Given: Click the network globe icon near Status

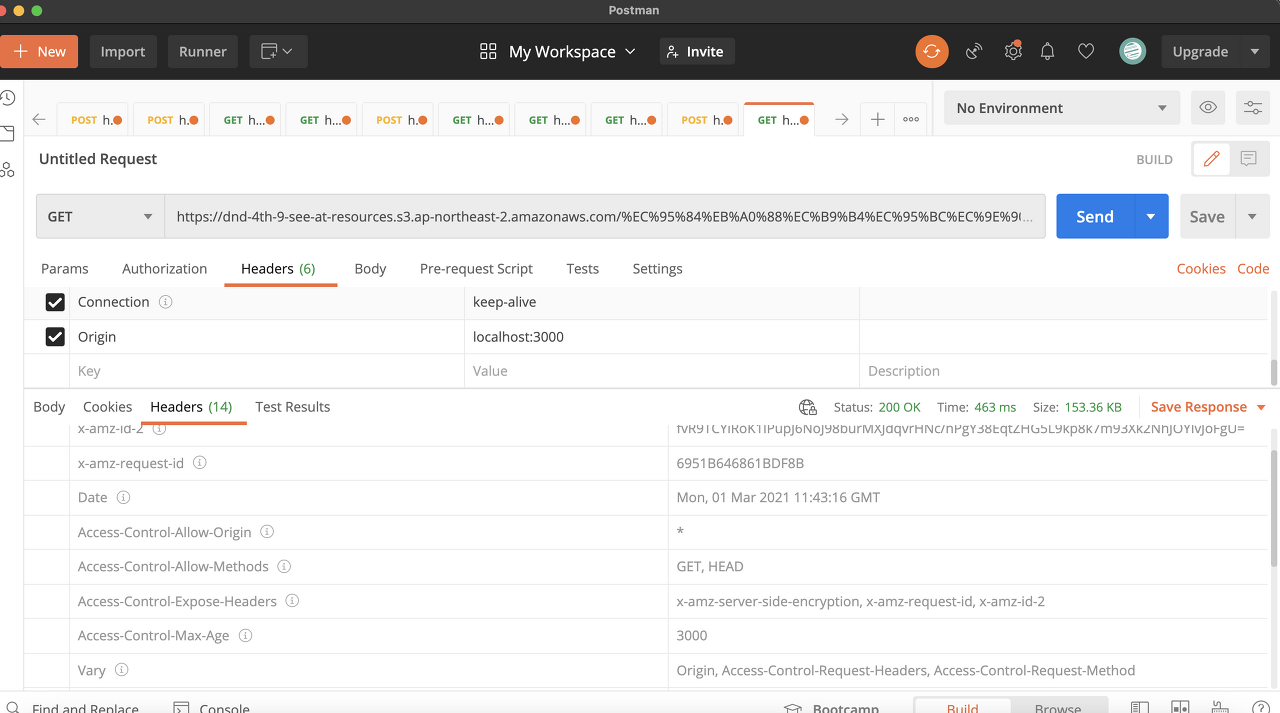Looking at the screenshot, I should tap(808, 407).
